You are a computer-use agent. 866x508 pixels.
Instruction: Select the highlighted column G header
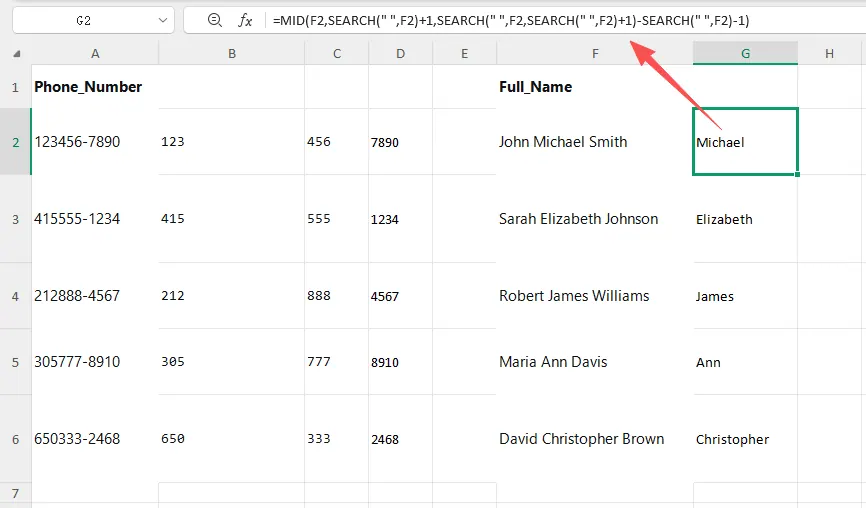click(x=745, y=54)
